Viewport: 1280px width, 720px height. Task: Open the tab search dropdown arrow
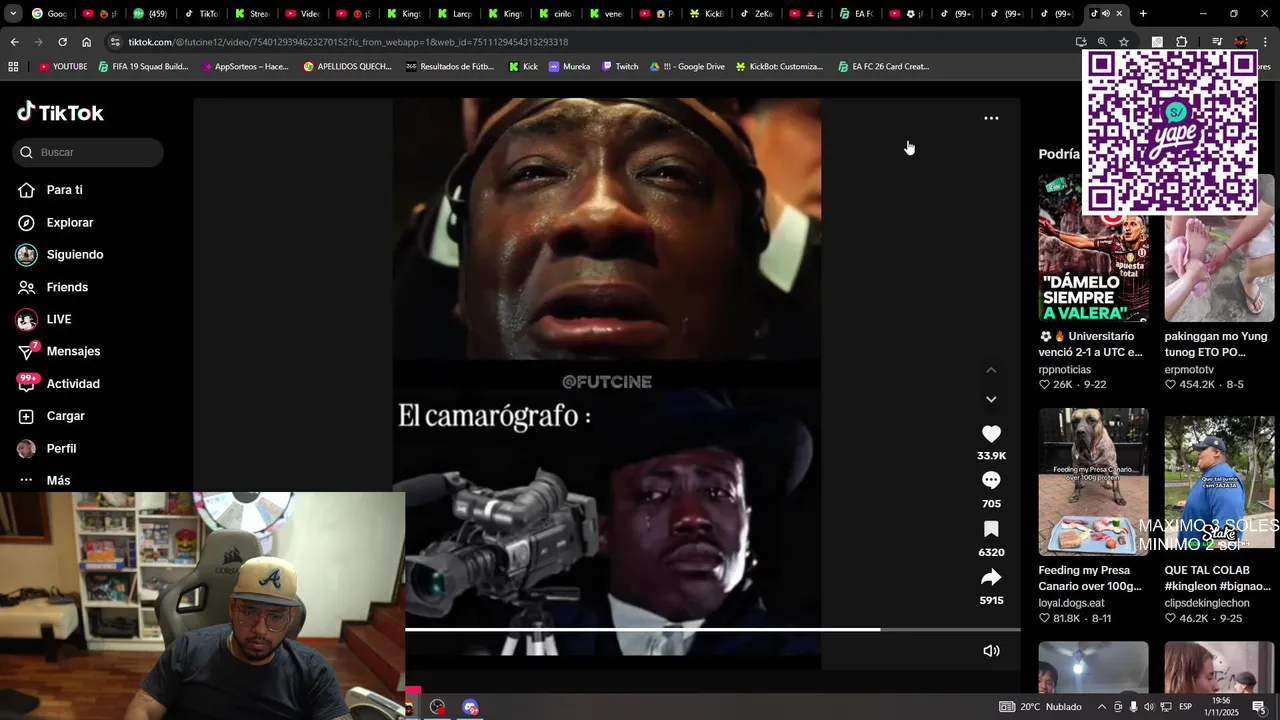(12, 14)
